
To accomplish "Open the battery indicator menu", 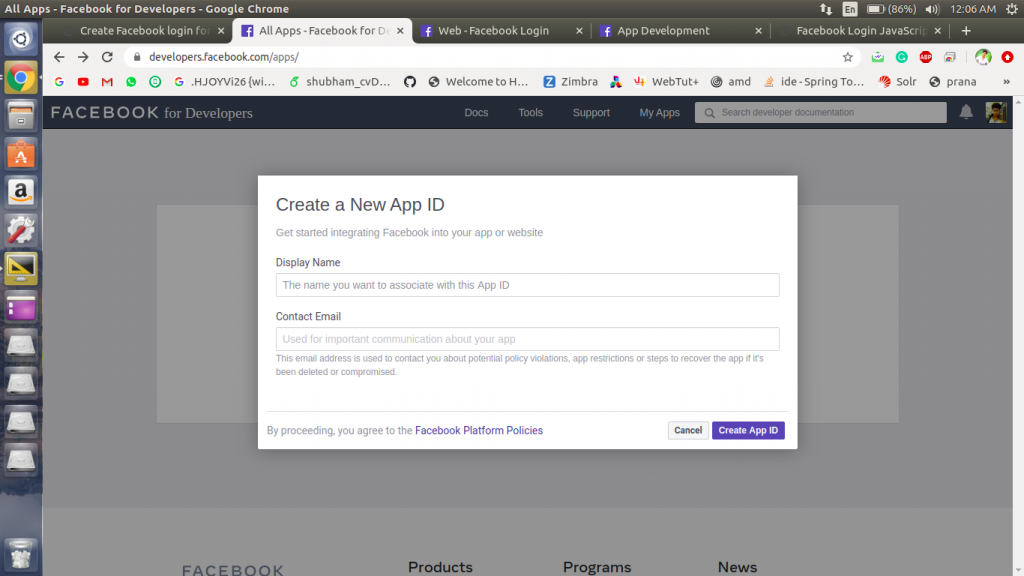I will [891, 8].
